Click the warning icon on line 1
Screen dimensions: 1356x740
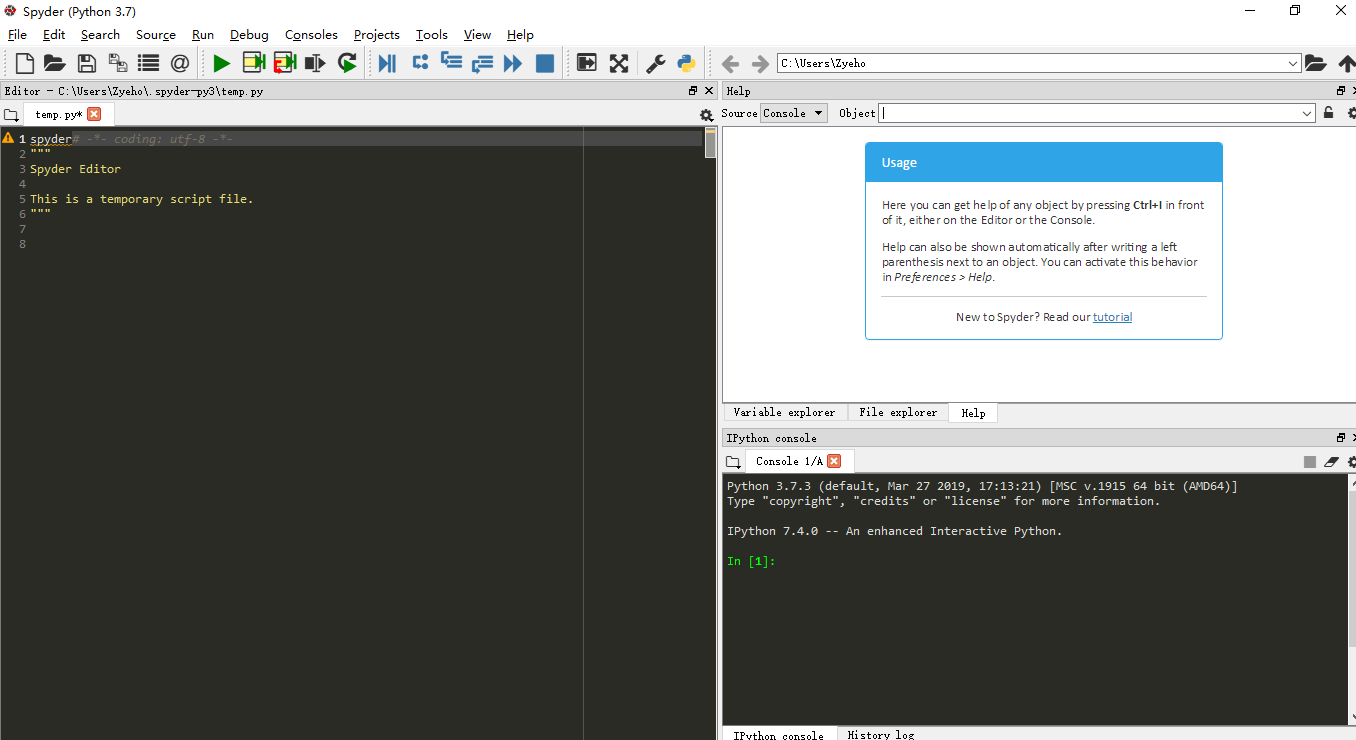pos(8,139)
